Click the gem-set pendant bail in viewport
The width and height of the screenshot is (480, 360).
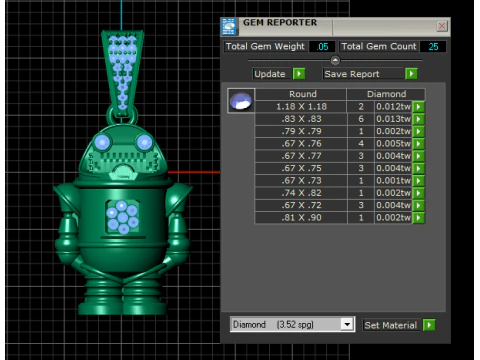coord(122,74)
